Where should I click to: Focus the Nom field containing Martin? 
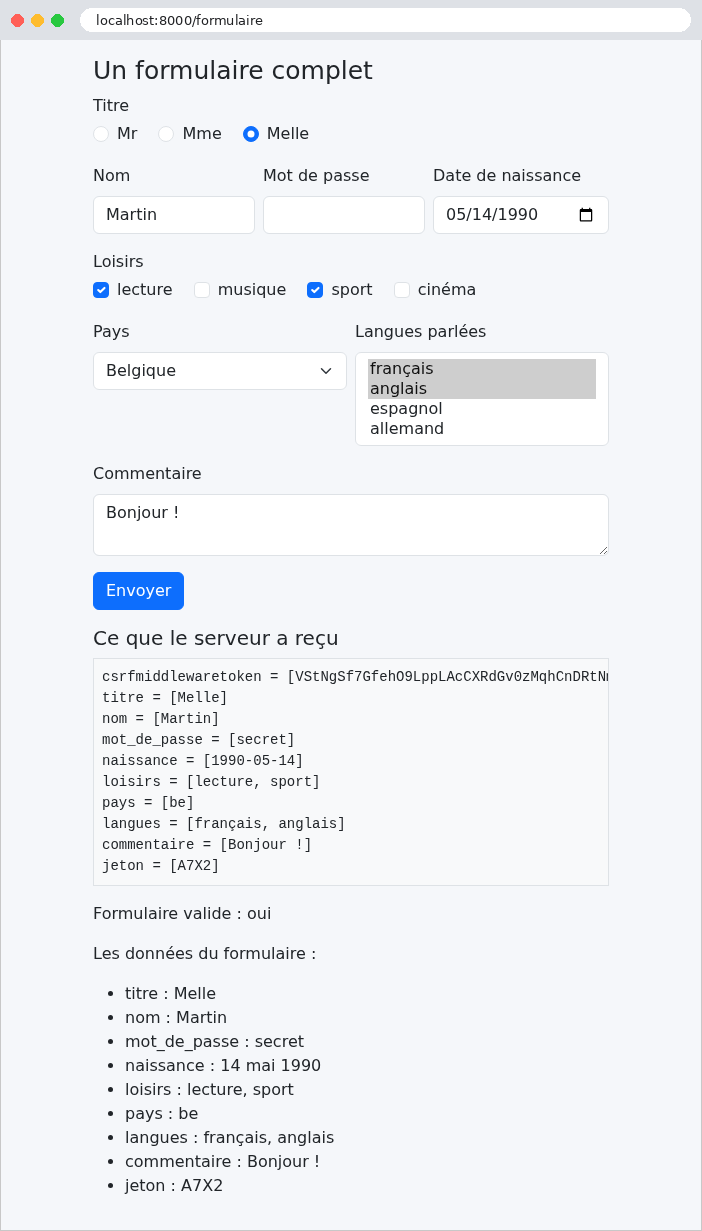pos(174,215)
